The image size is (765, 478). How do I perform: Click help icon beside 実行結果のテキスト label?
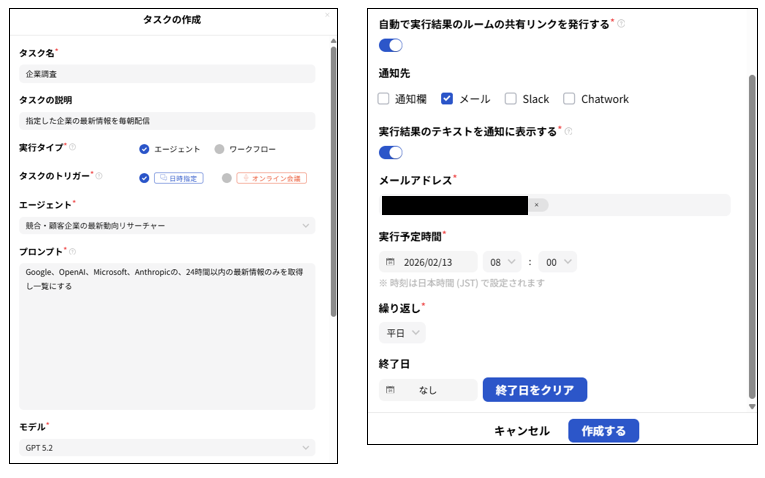pyautogui.click(x=568, y=131)
